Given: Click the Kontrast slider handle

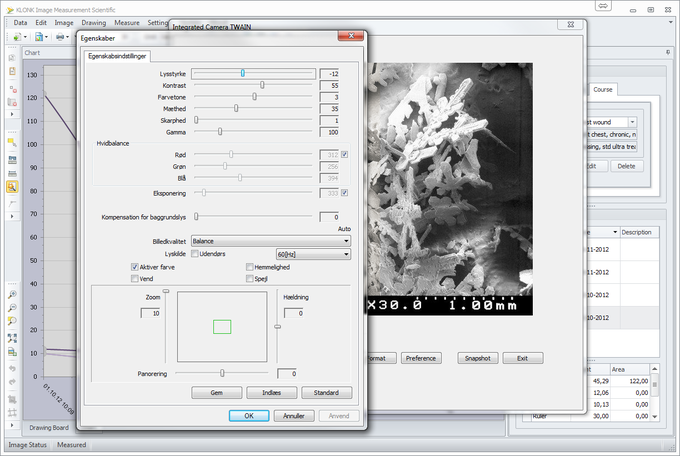Looking at the screenshot, I should [x=262, y=85].
